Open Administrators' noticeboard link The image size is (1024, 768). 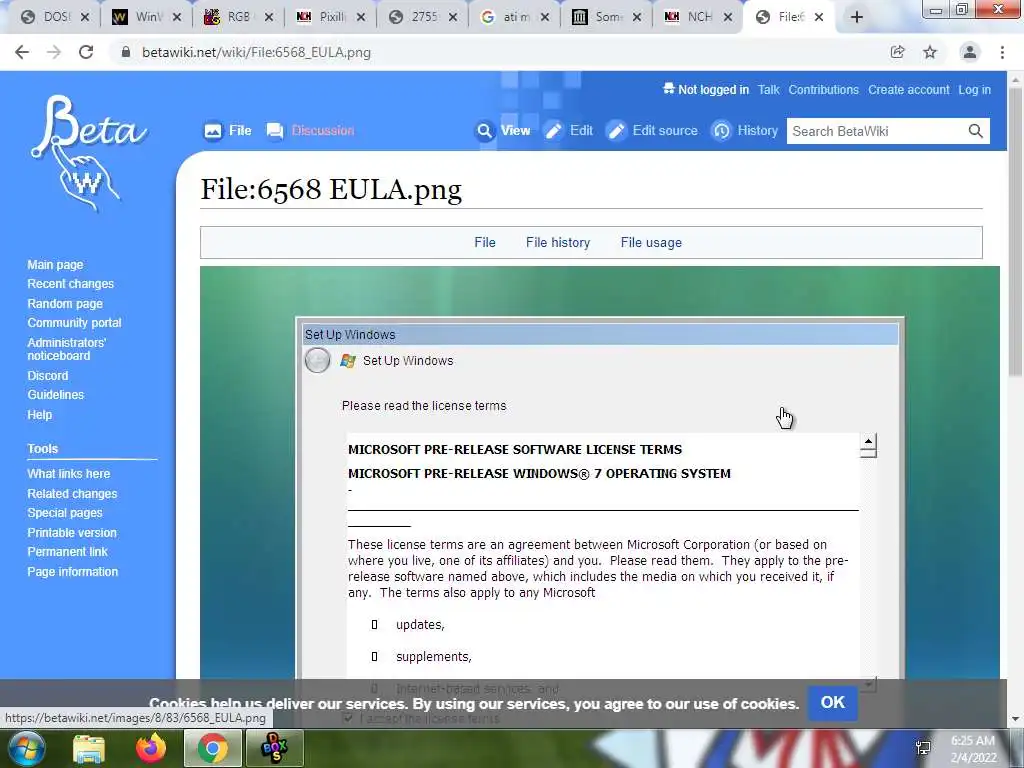(x=66, y=349)
